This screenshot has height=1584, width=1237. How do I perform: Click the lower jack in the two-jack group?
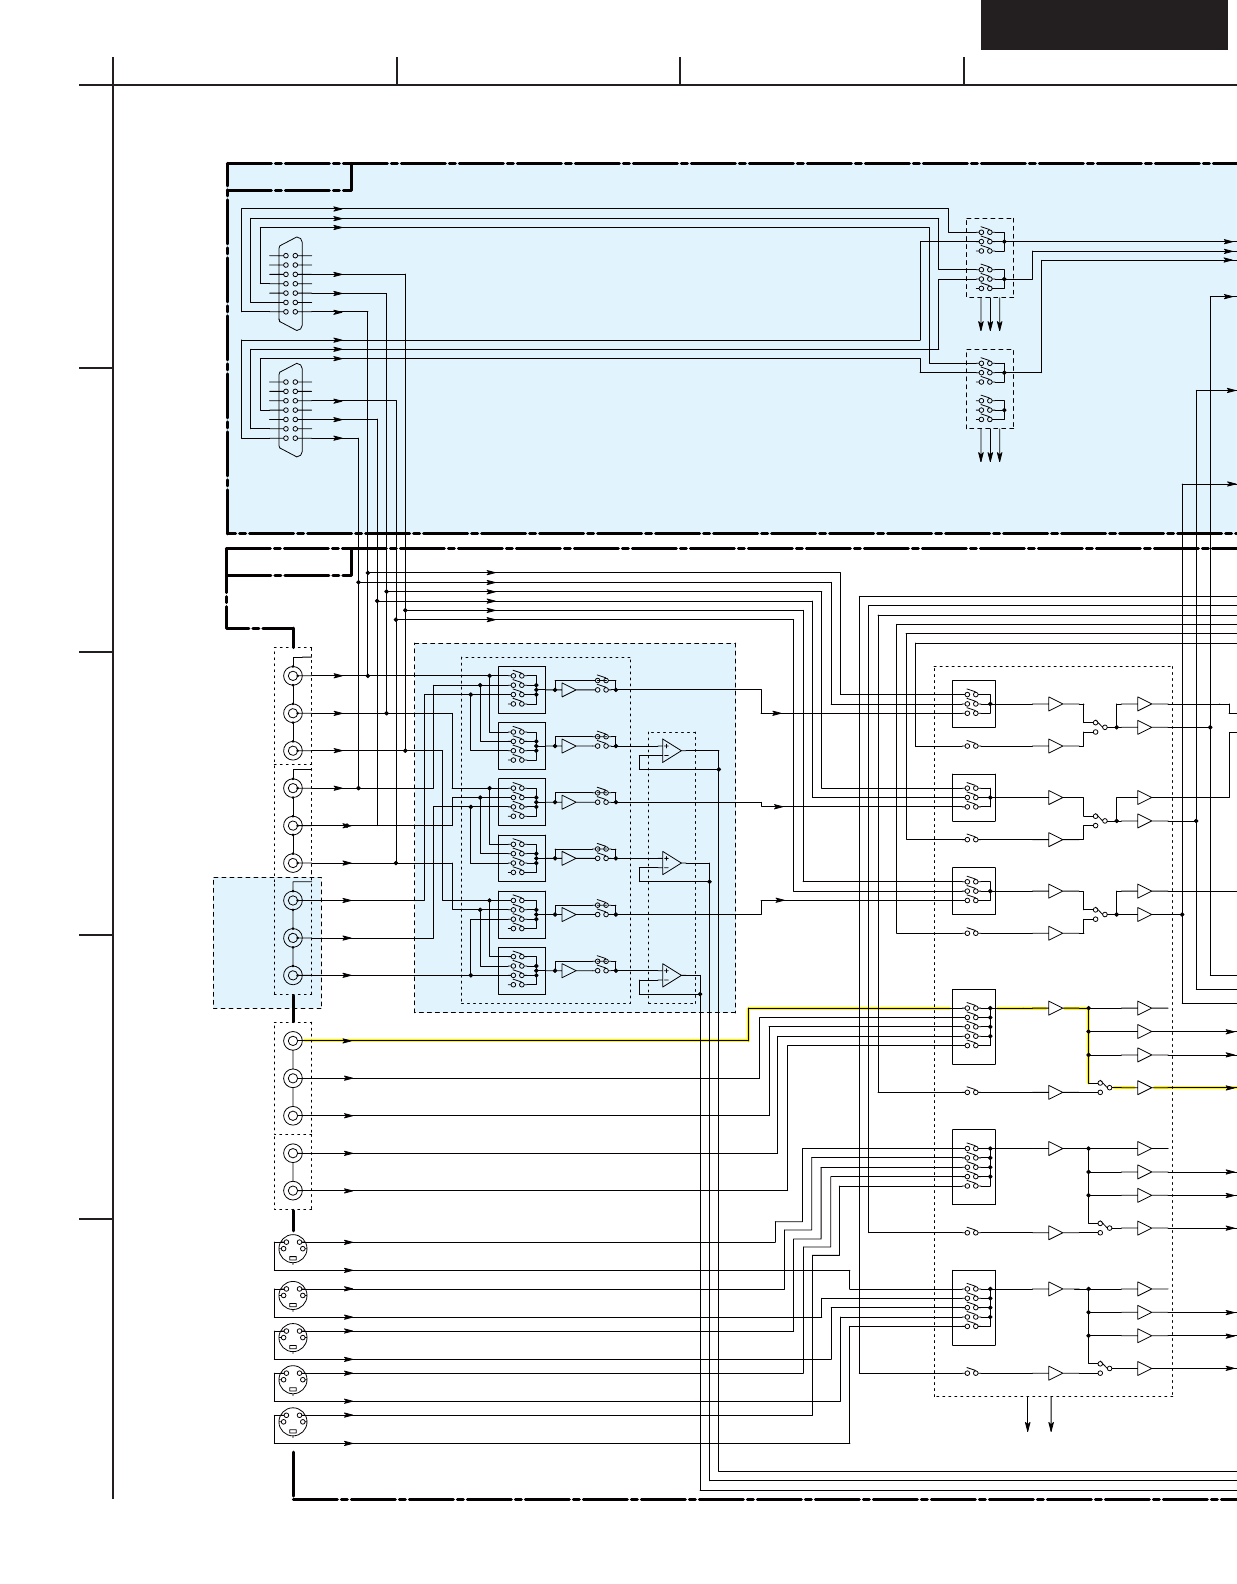tap(293, 1190)
